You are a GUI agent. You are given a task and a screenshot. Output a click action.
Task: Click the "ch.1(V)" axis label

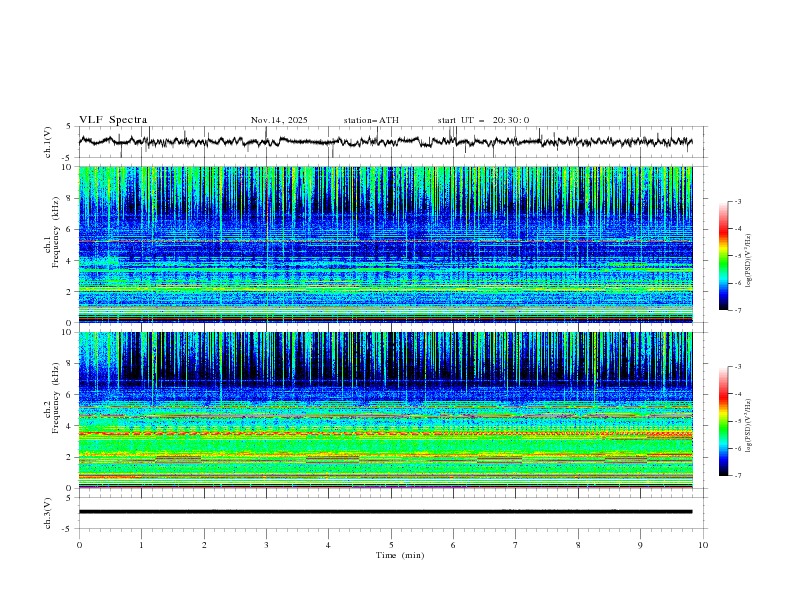(48, 142)
